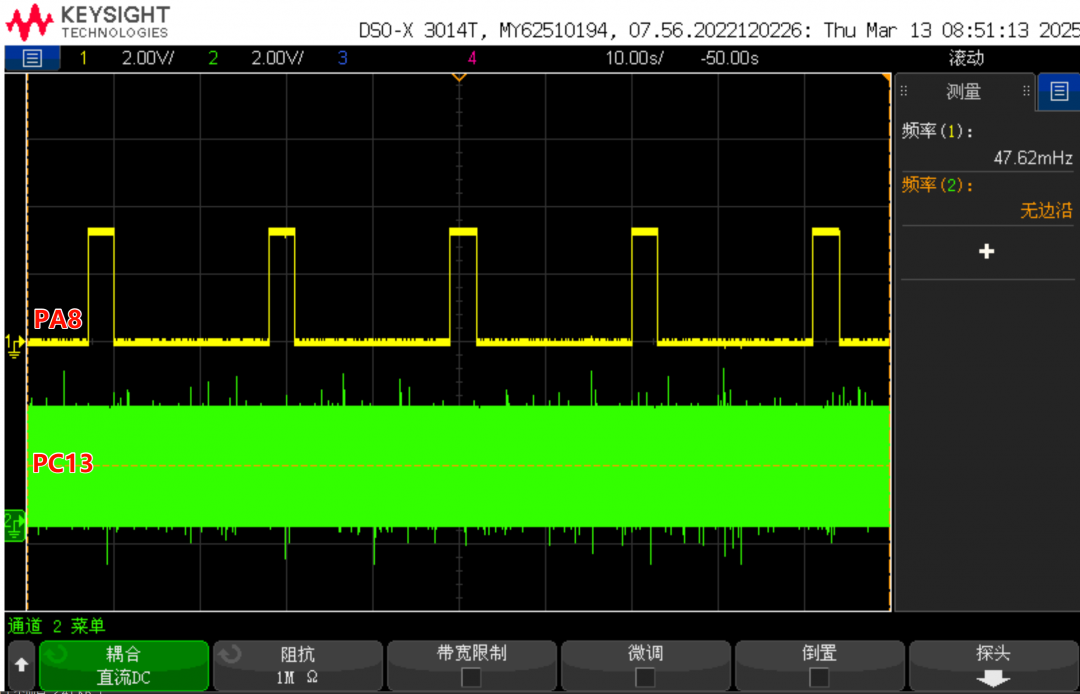Enable the 微调 fine adjustment checkbox

tap(645, 677)
